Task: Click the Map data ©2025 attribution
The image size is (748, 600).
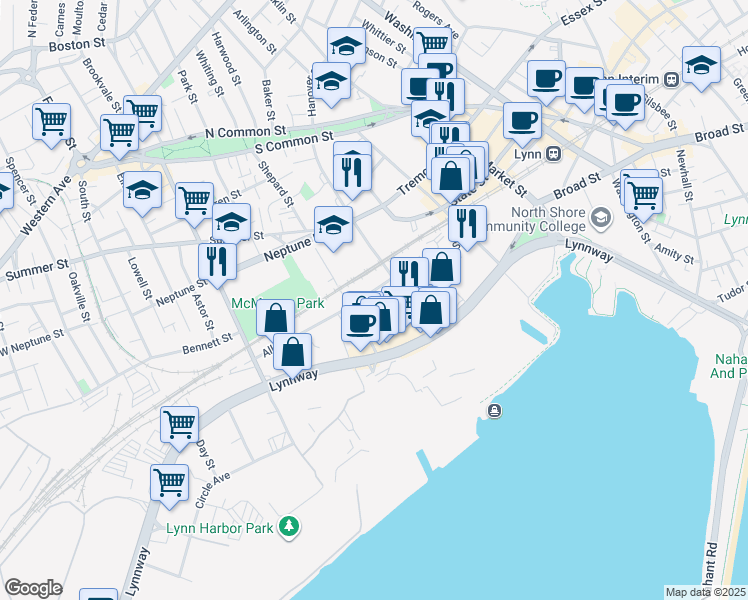Action: [x=706, y=592]
